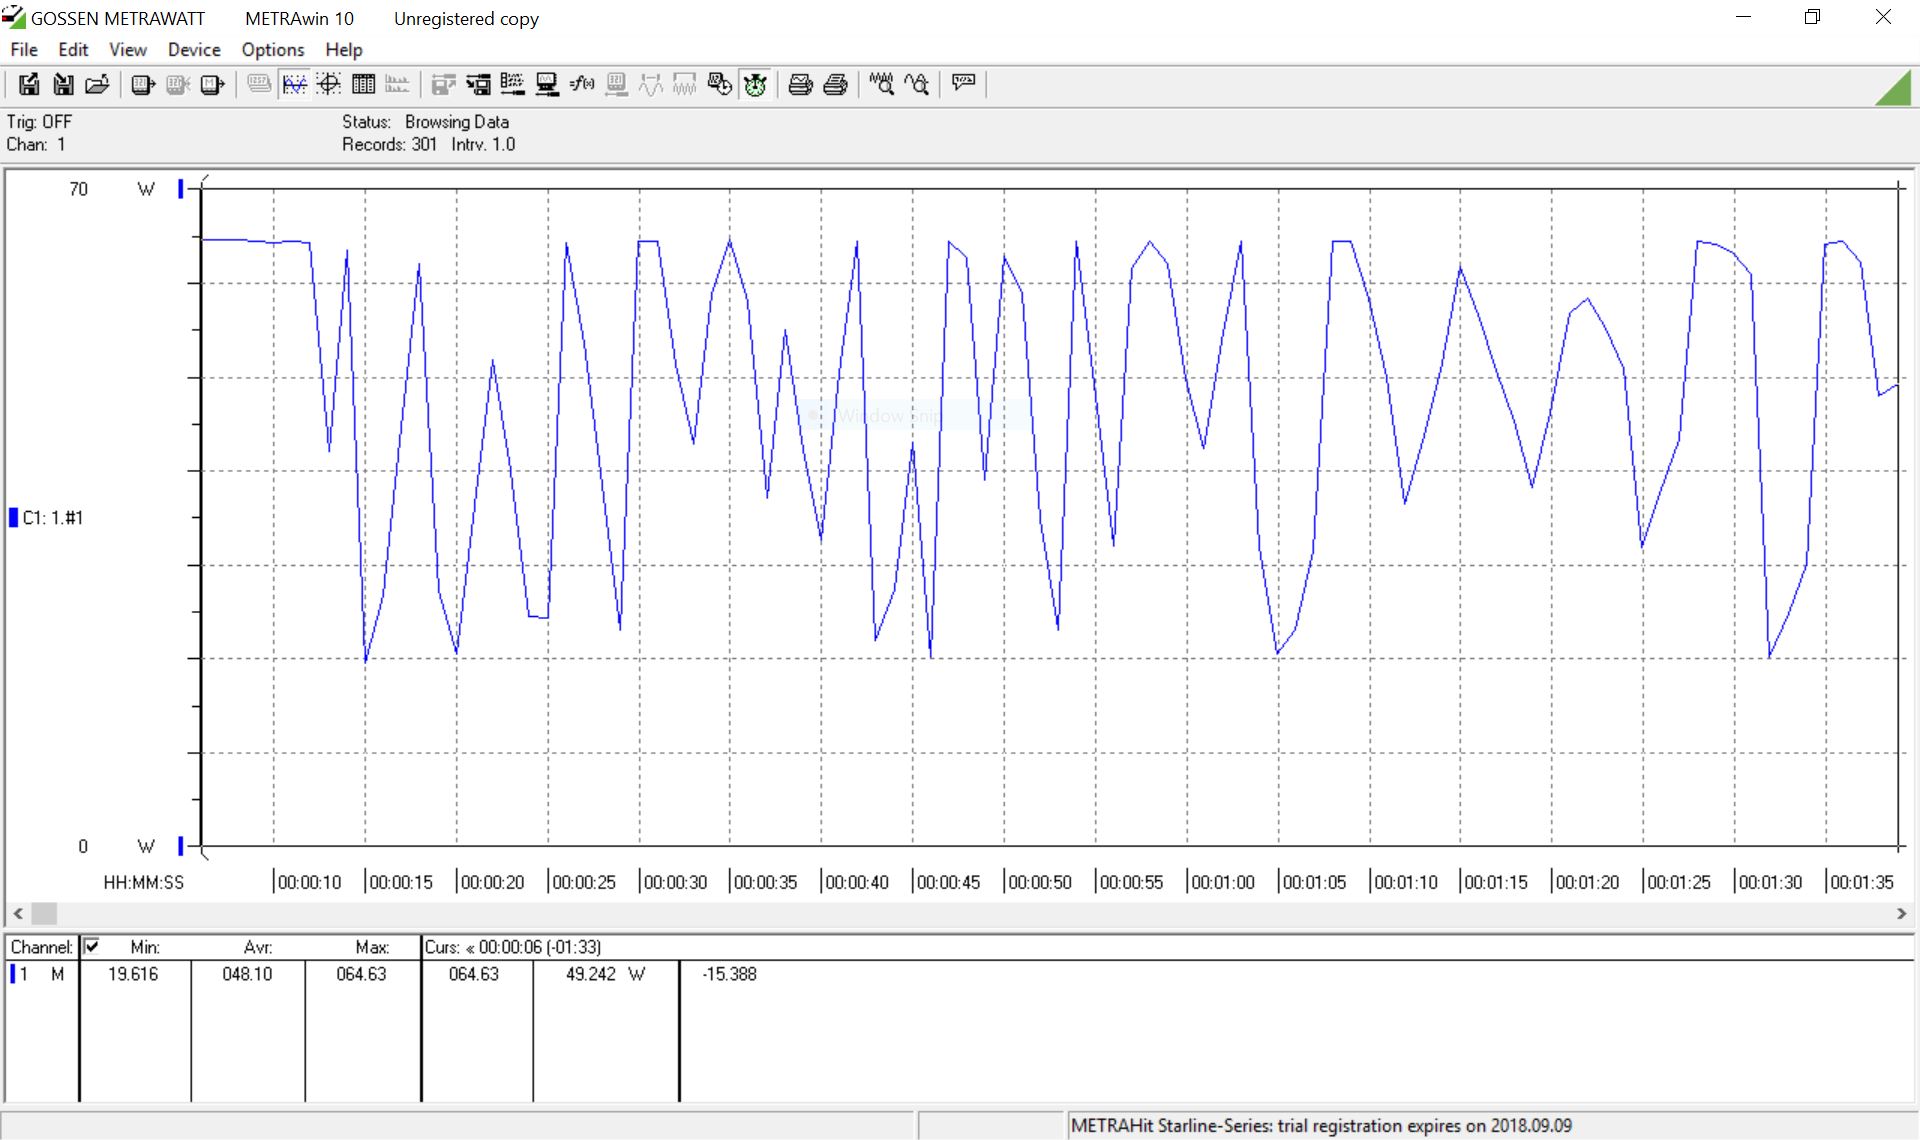
Task: Click the first printer toolbar icon
Action: (800, 85)
